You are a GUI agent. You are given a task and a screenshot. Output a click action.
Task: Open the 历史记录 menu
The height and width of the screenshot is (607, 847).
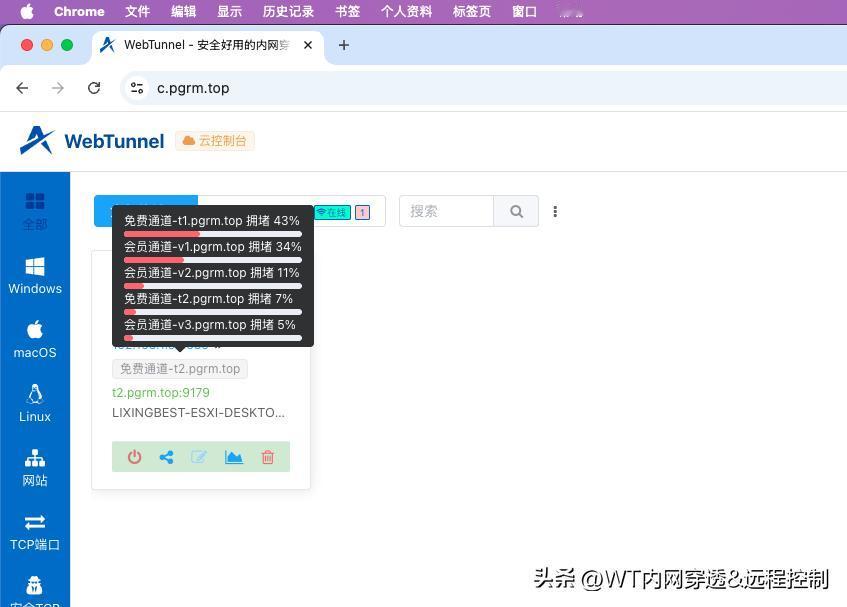(x=288, y=11)
